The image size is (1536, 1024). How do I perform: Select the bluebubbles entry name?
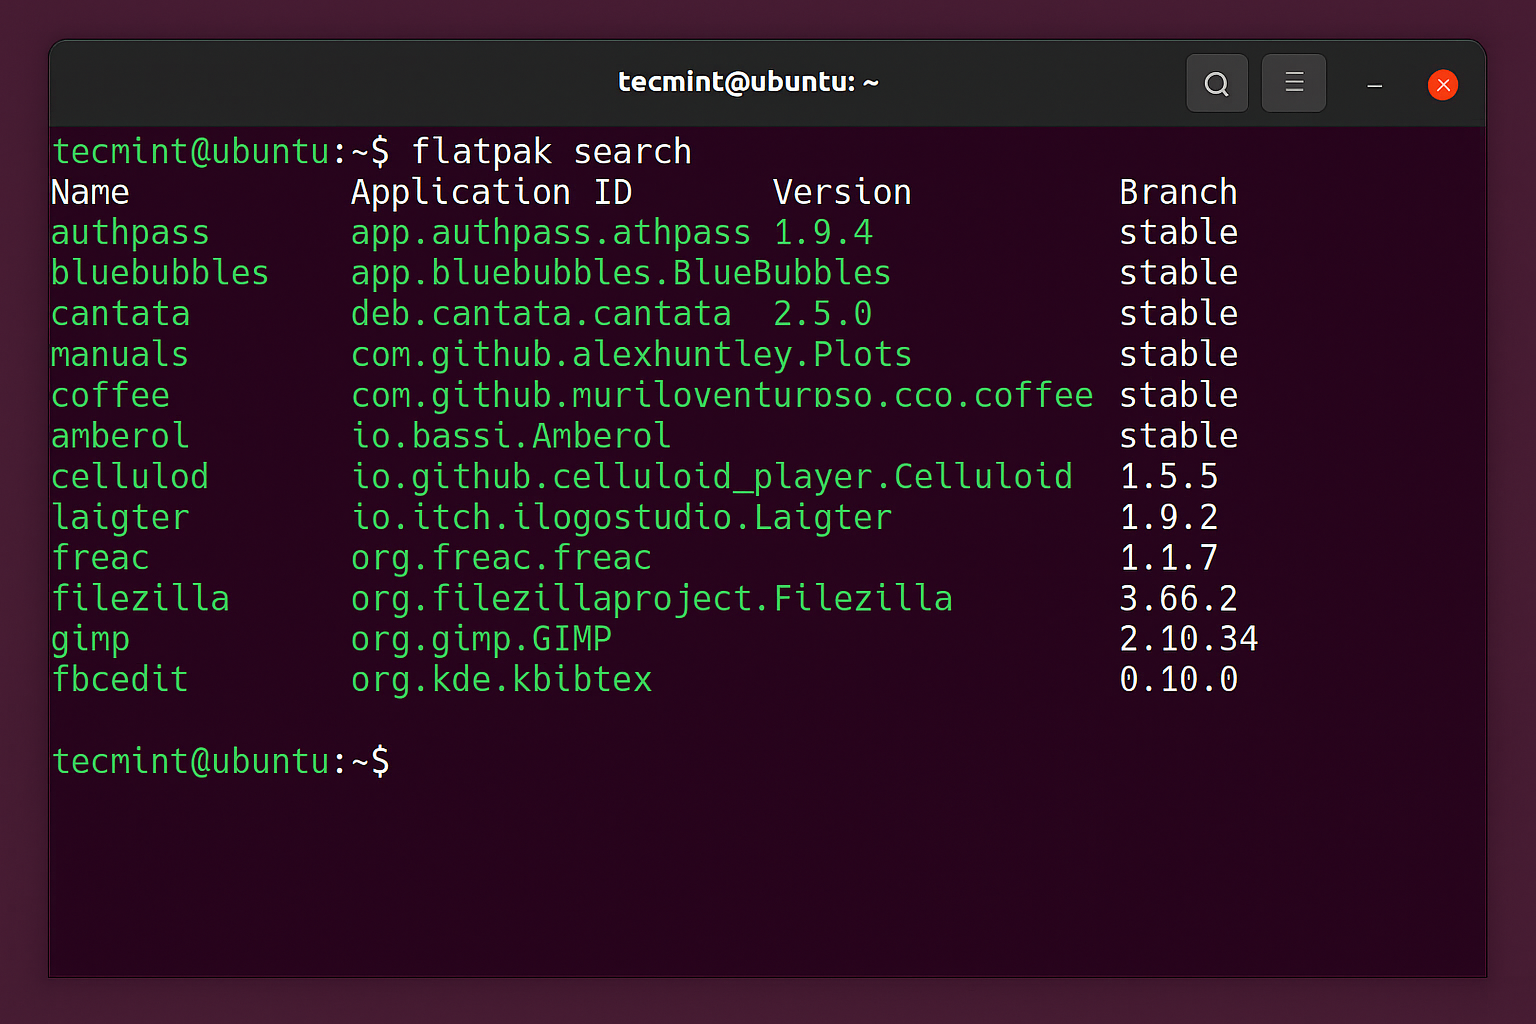tap(159, 272)
